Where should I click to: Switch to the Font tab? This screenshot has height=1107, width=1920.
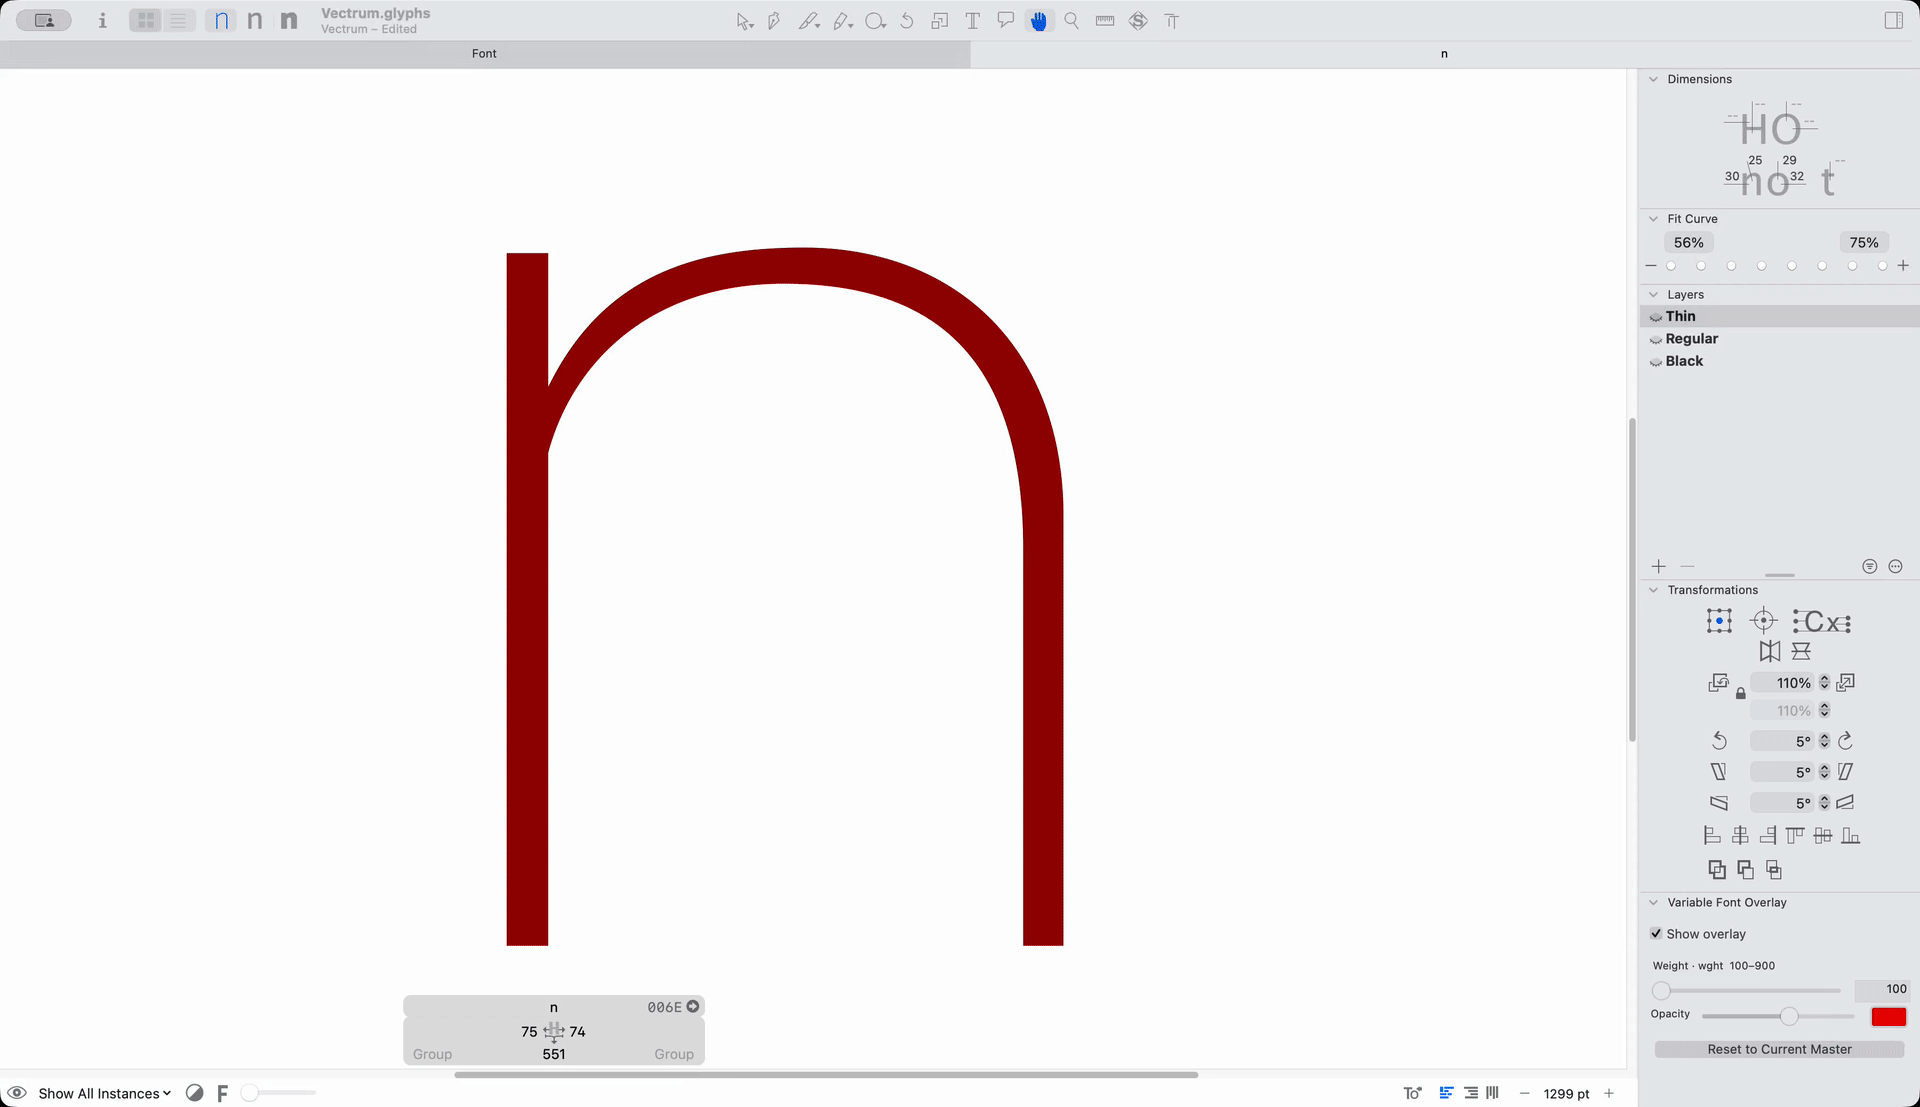[x=484, y=54]
